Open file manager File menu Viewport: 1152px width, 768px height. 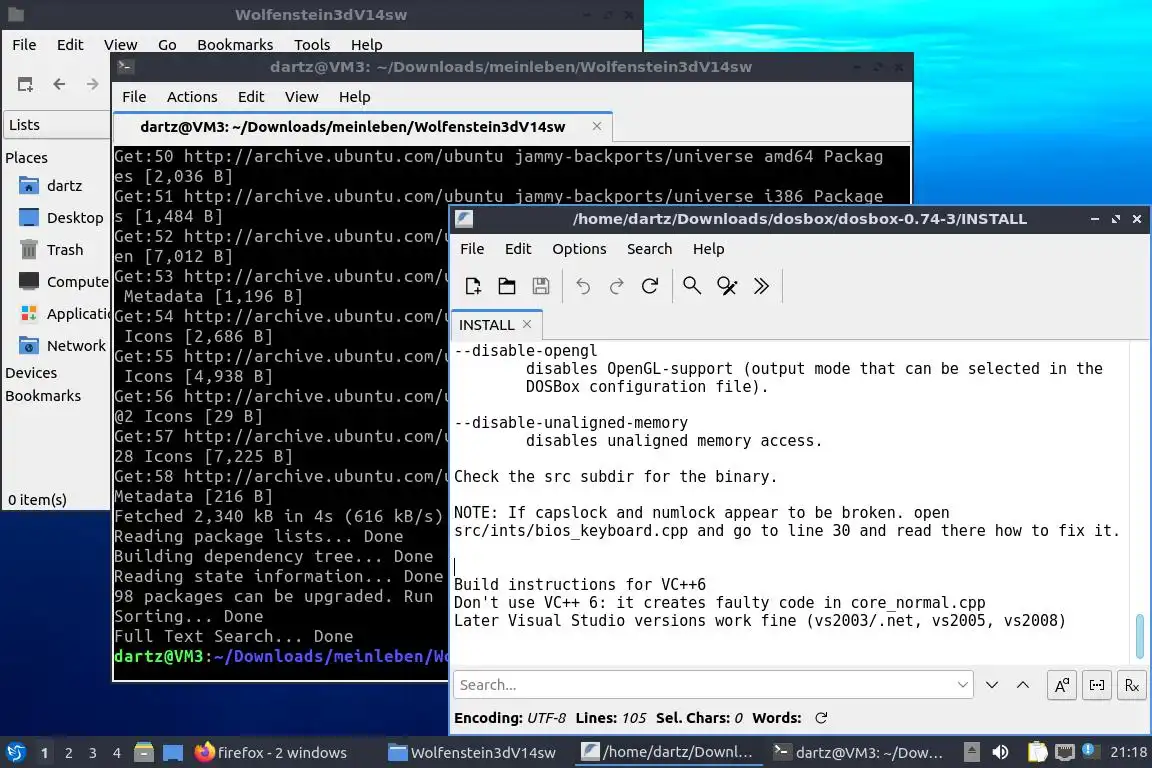pos(24,45)
